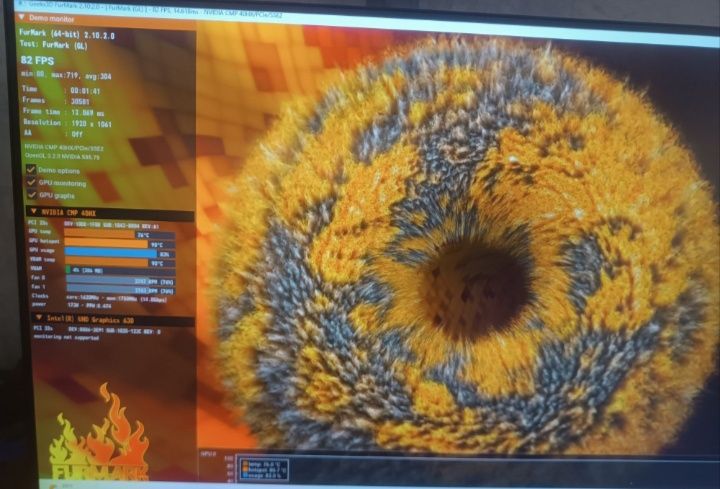Click the Clocks core and mem row

99,298
